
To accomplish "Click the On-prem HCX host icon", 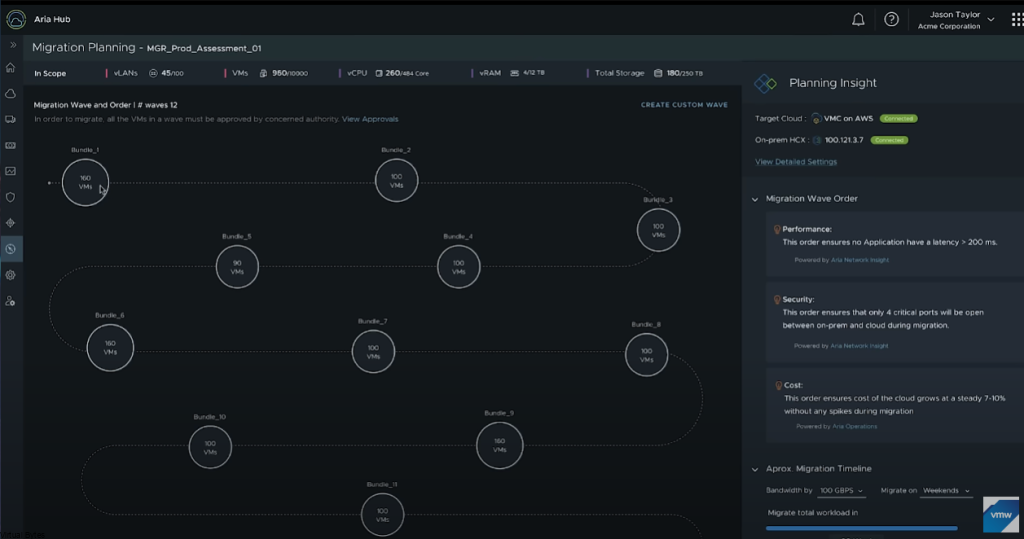I will click(x=816, y=140).
